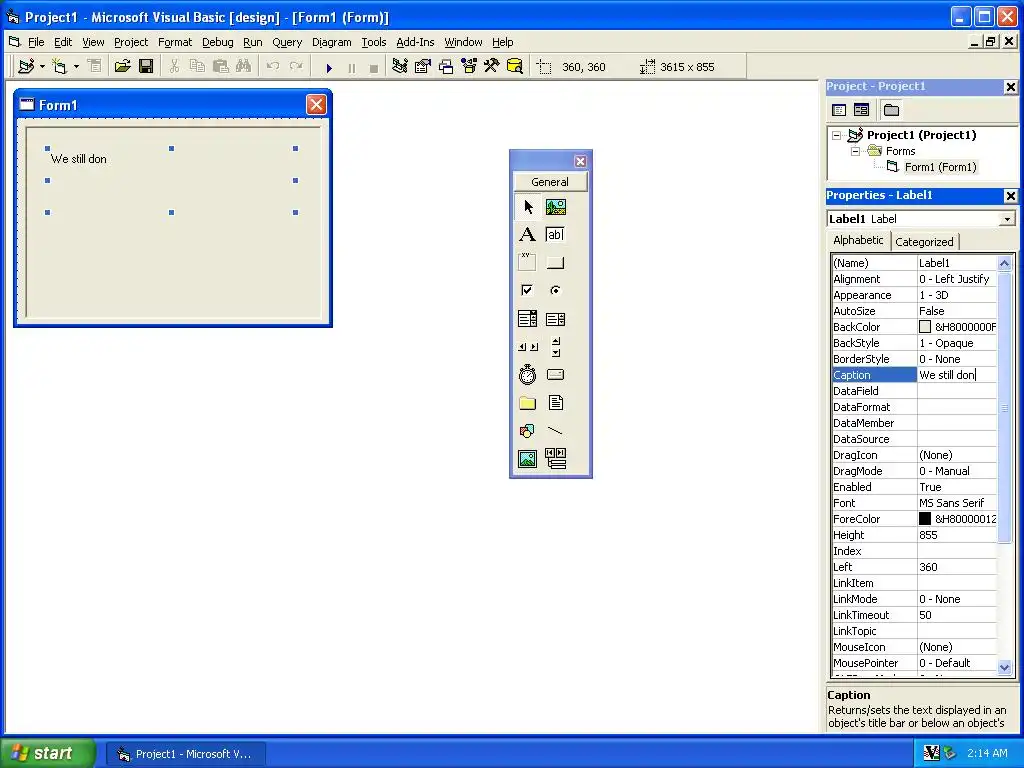The width and height of the screenshot is (1024, 768).
Task: Select the PictureBox tool in toolbox
Action: (x=556, y=207)
